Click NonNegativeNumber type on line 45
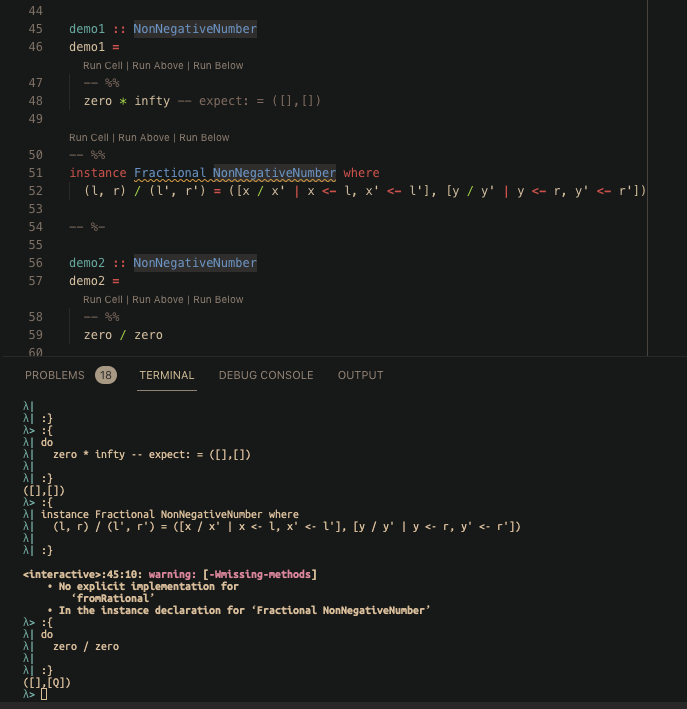This screenshot has height=709, width=687. (195, 29)
